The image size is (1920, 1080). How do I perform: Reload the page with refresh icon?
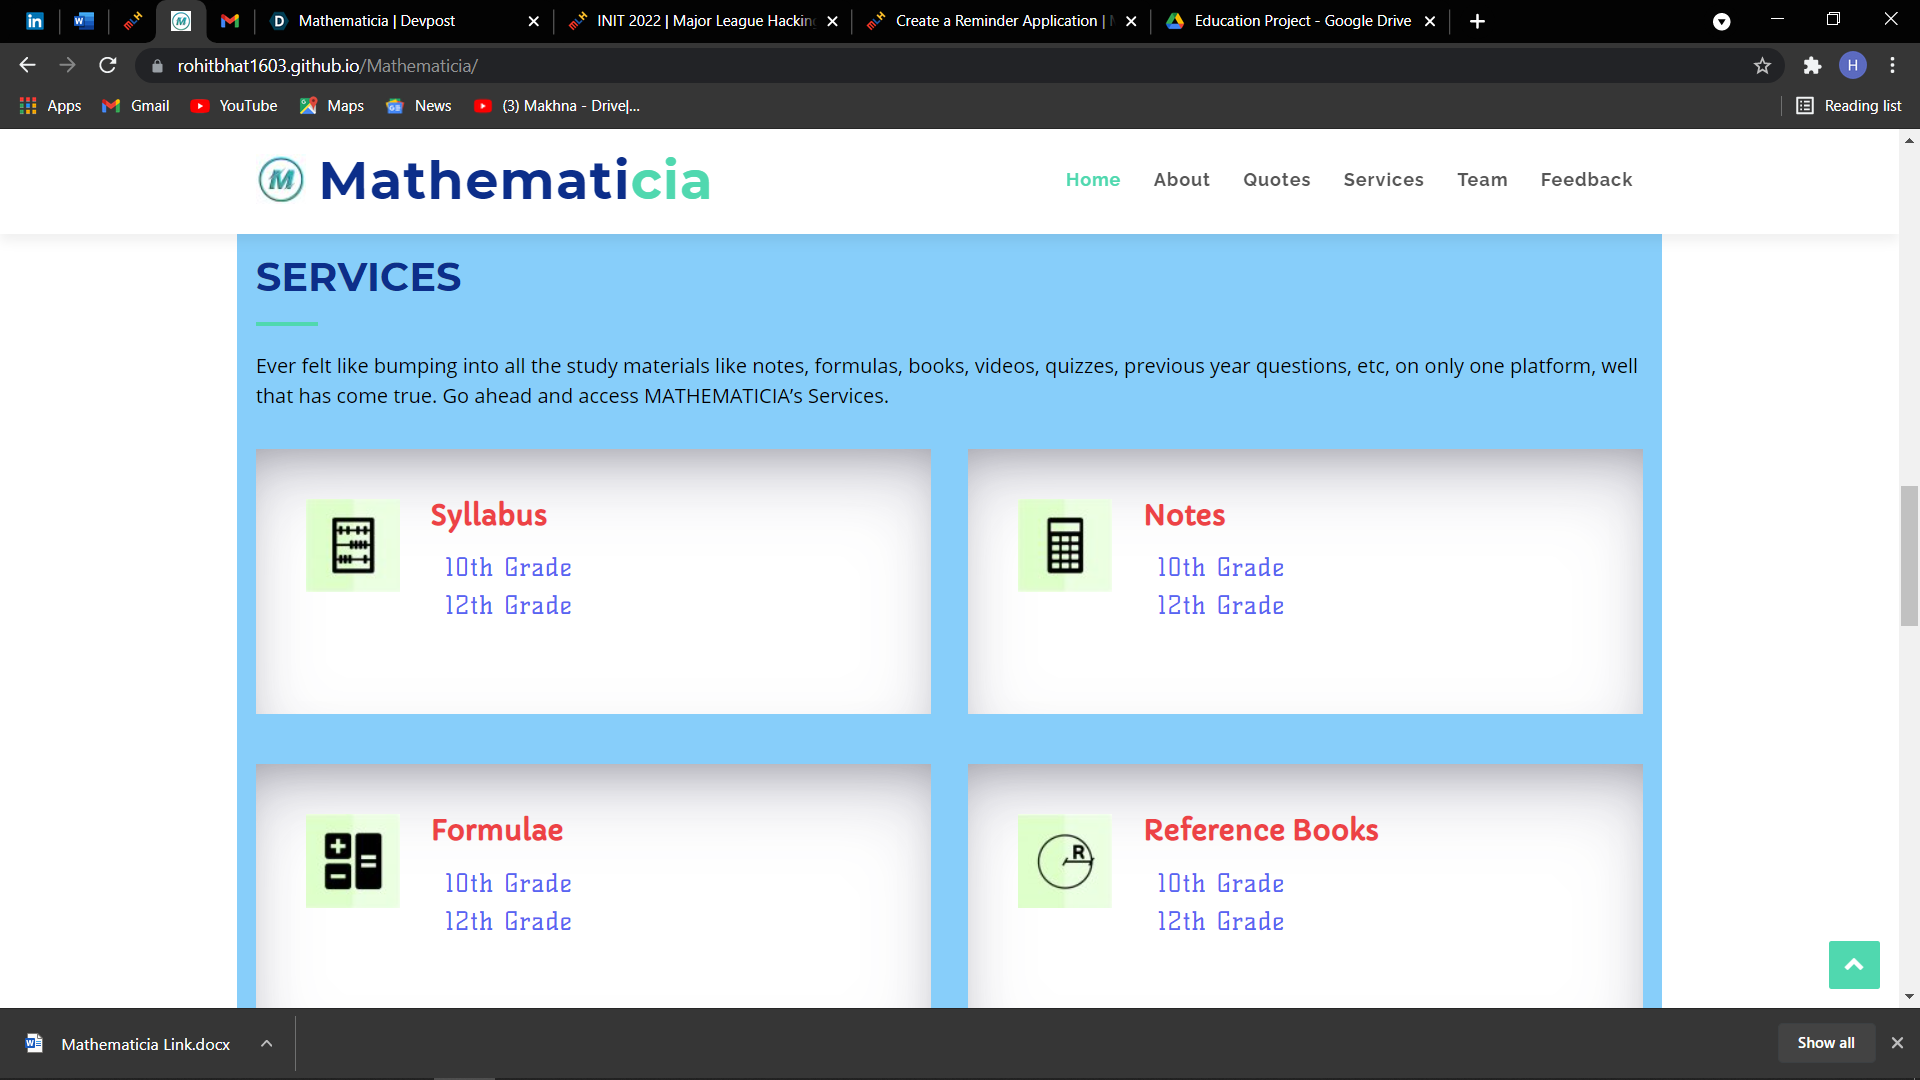108,66
